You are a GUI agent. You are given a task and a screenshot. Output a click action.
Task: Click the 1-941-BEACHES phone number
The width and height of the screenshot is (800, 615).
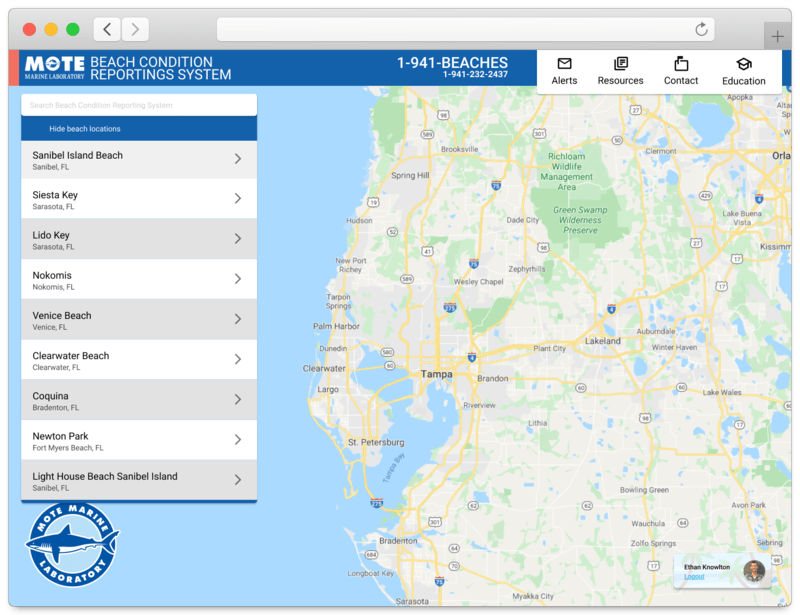[x=452, y=63]
